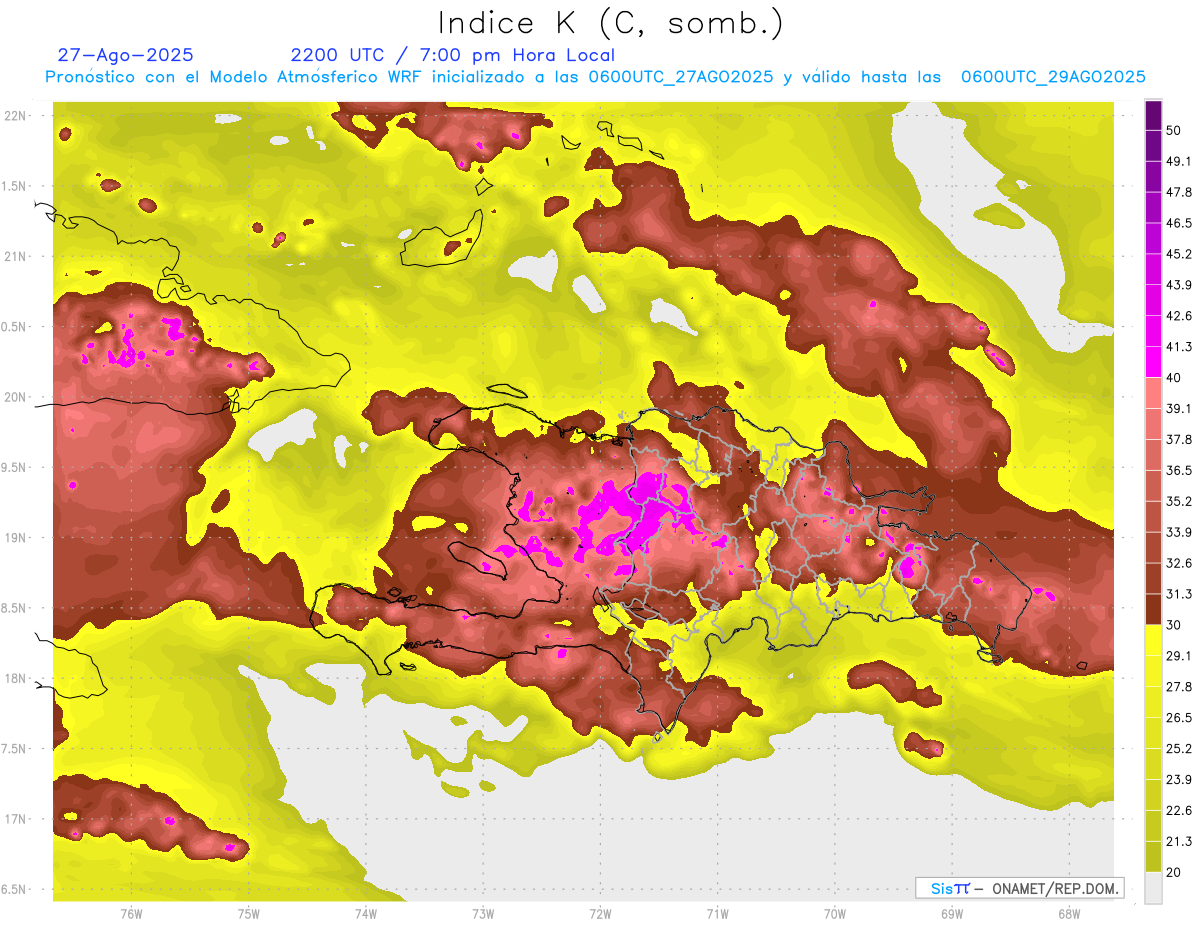Click the "Indice K (C, somb.)" chart title
1200x927 pixels.
coord(610,23)
